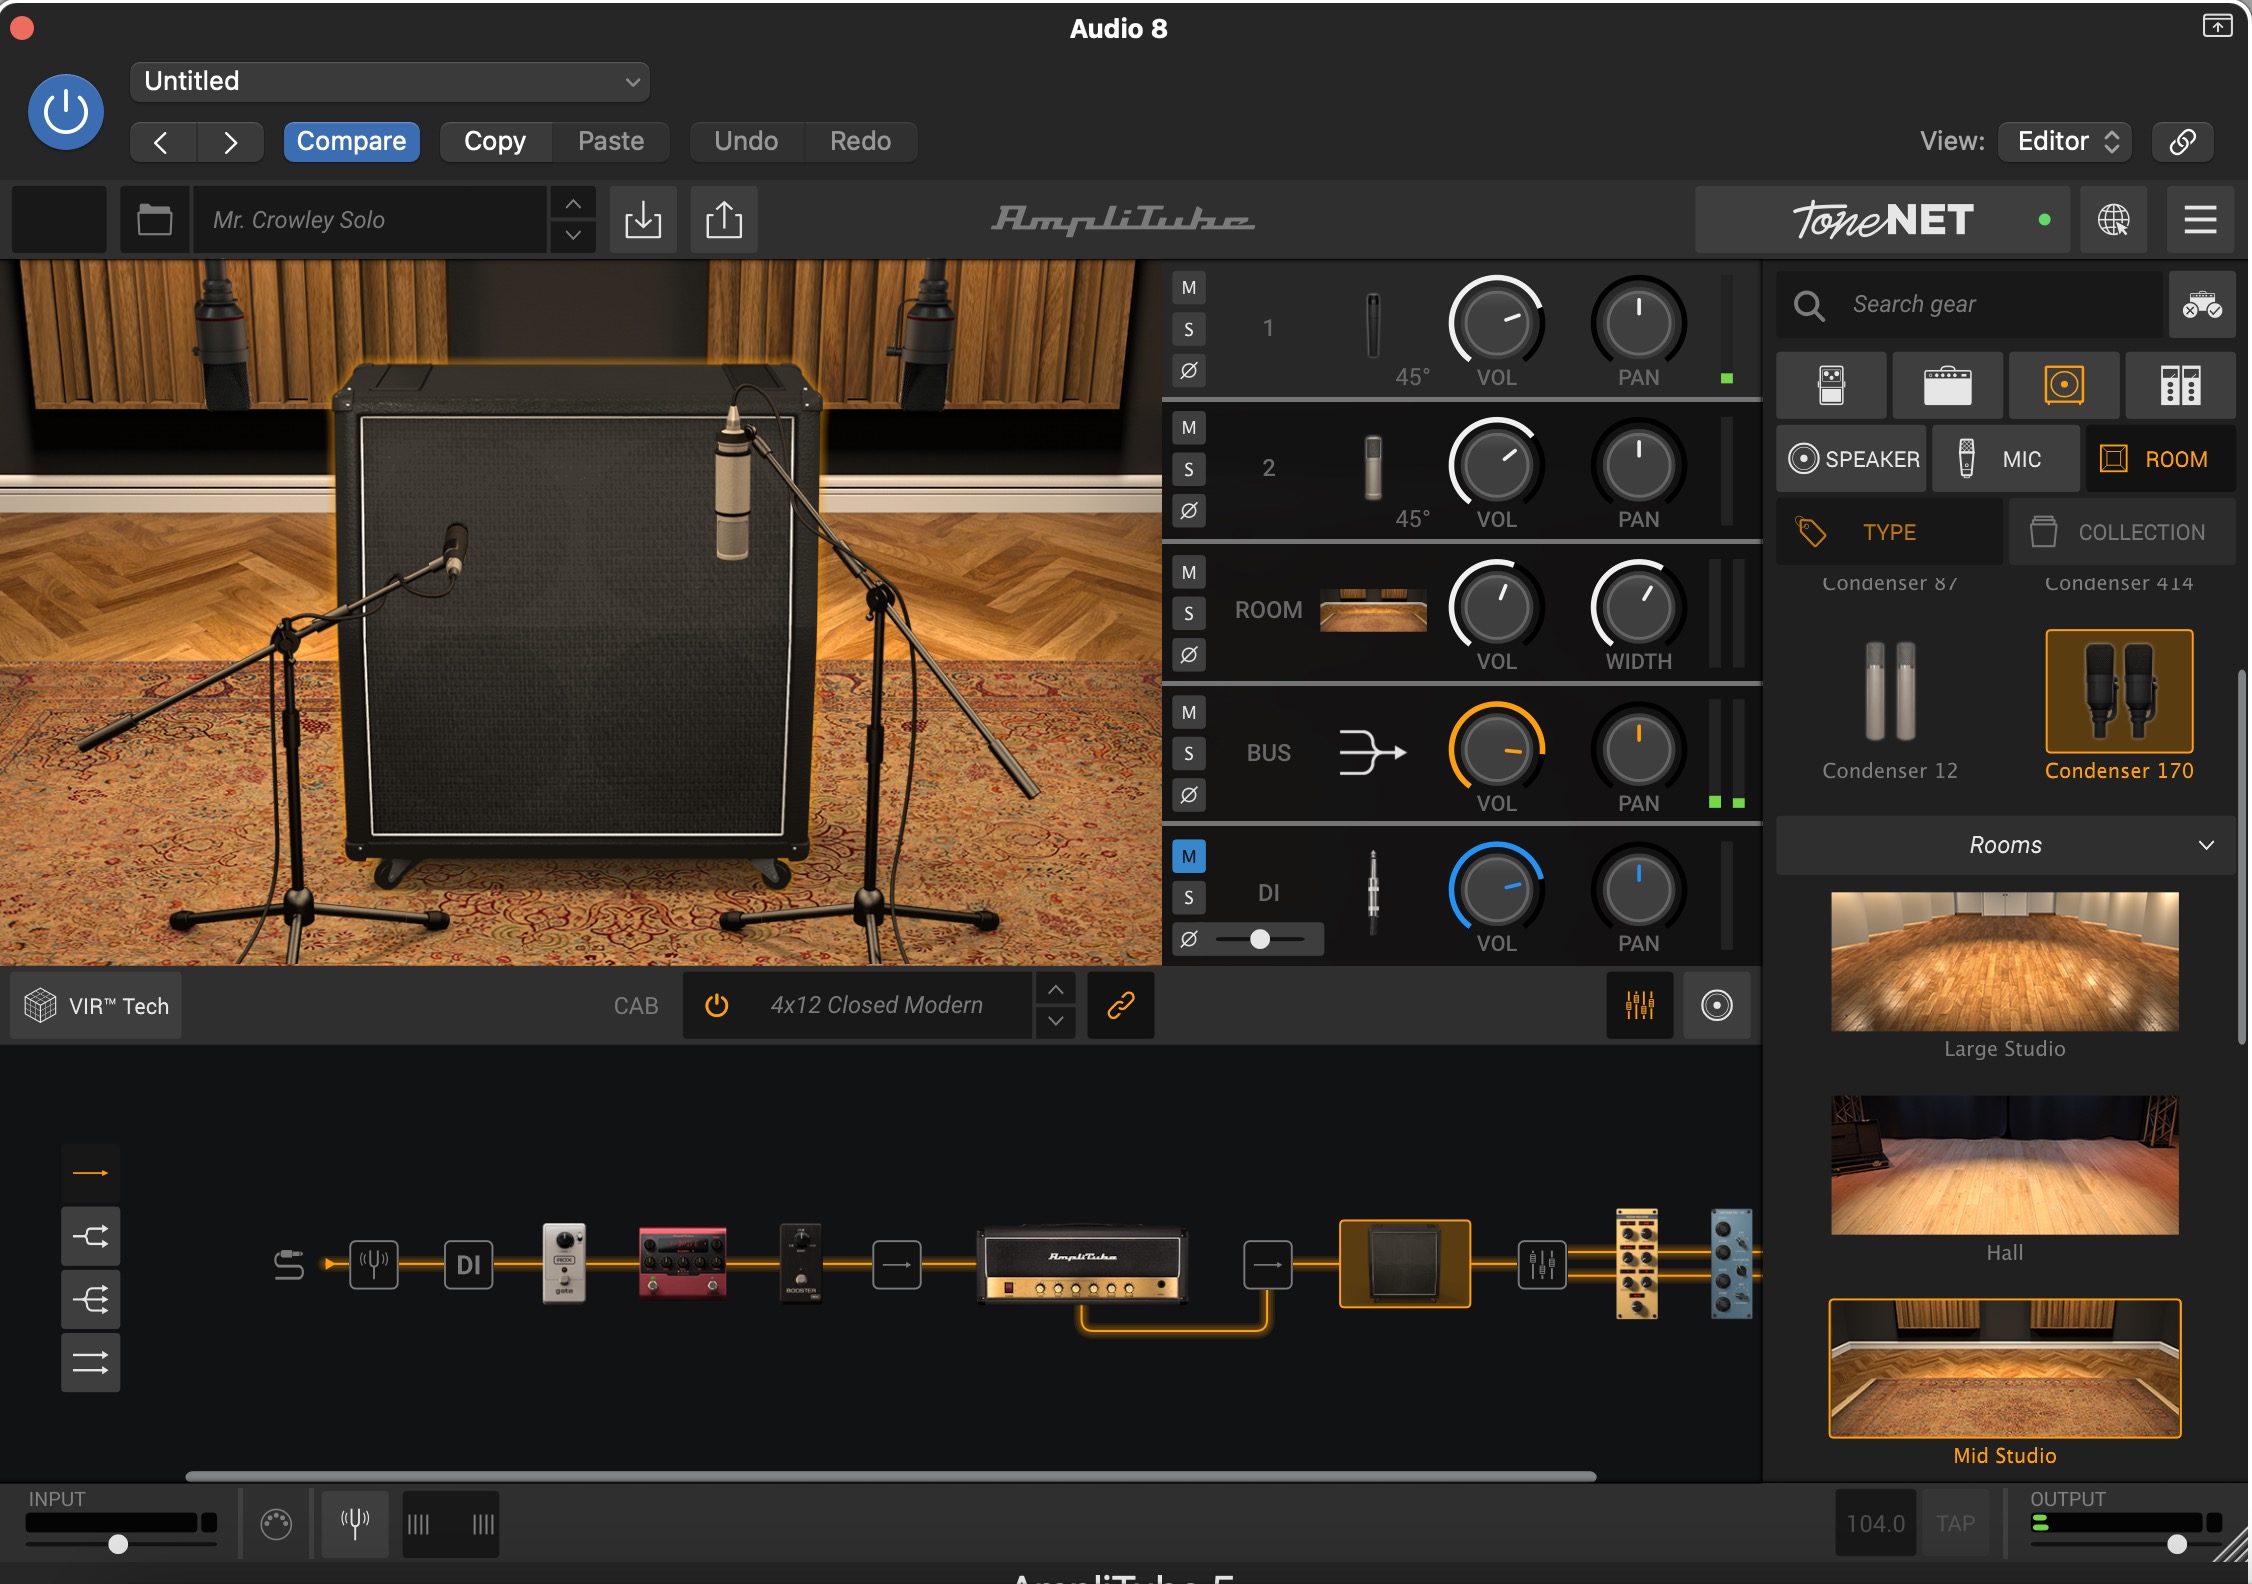Click the plugin link chain icon

click(x=2182, y=142)
